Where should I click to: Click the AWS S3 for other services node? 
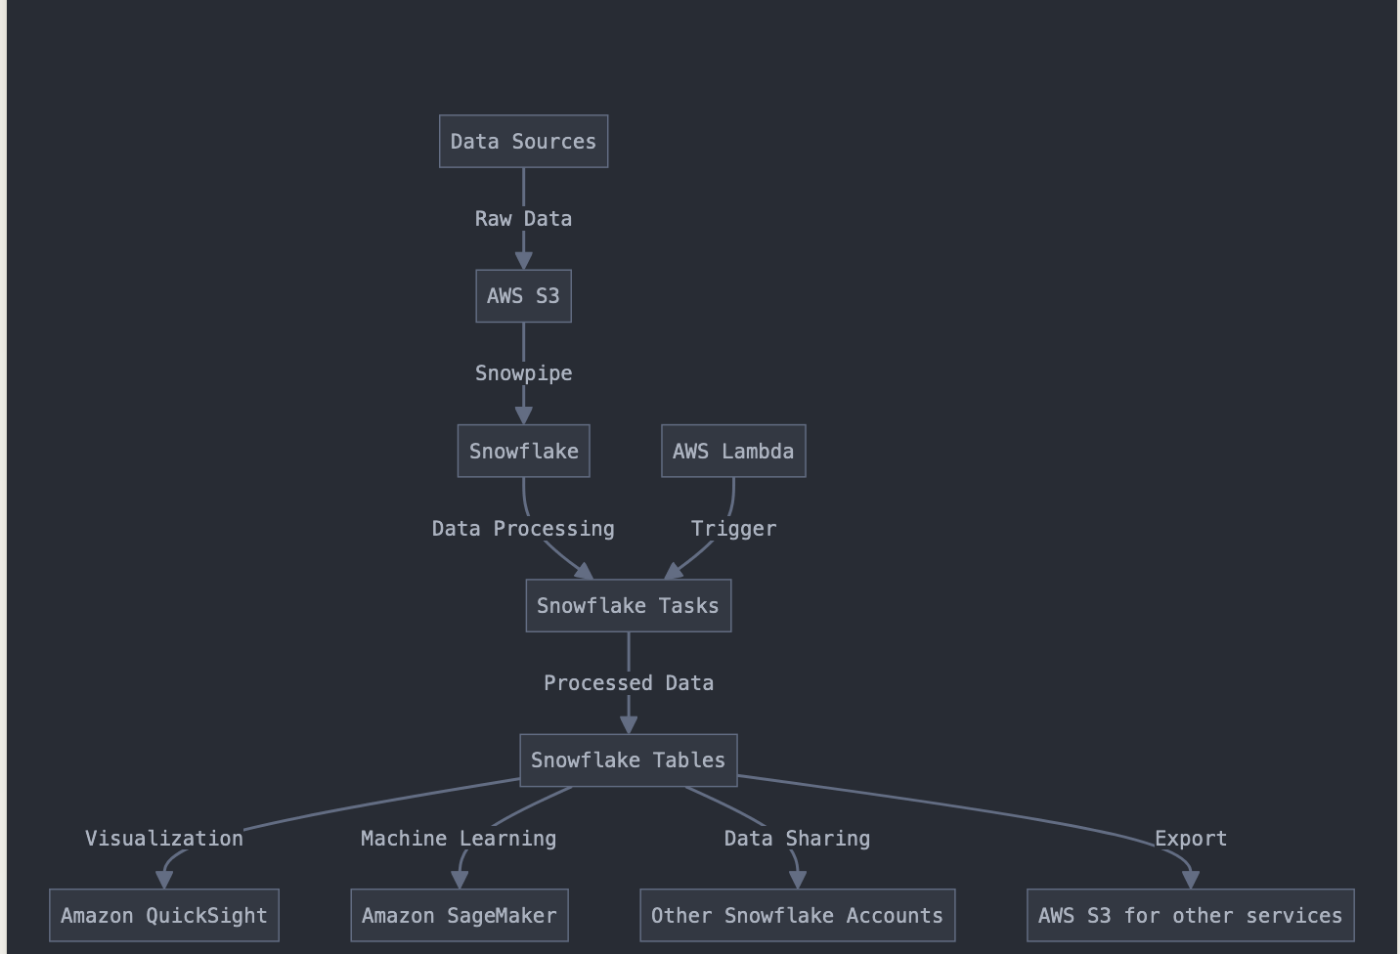point(1190,915)
